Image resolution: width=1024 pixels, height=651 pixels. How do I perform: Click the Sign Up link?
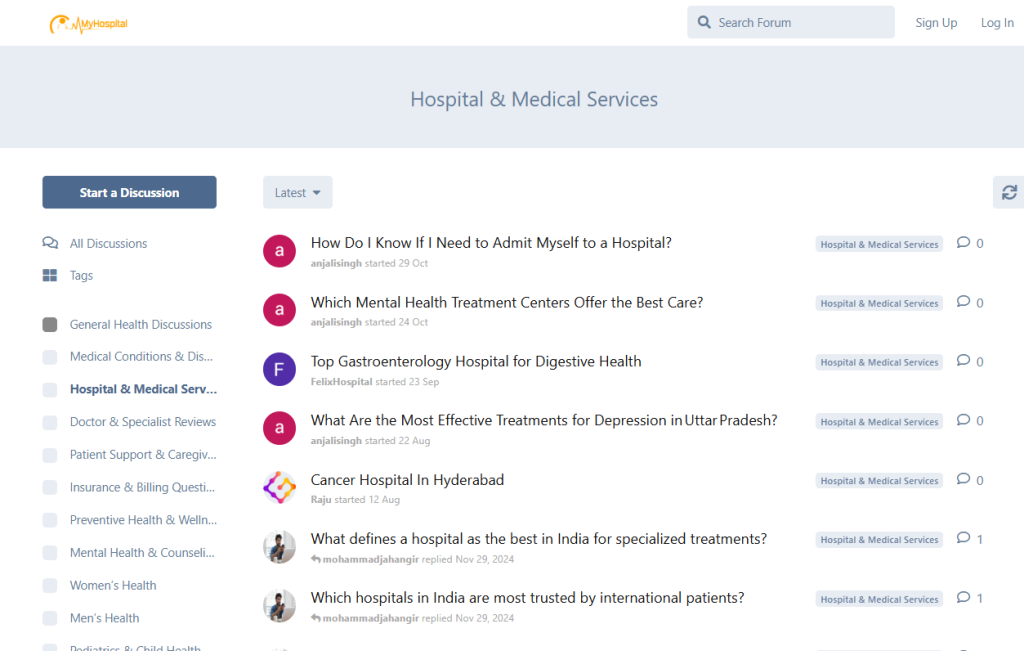pyautogui.click(x=936, y=23)
